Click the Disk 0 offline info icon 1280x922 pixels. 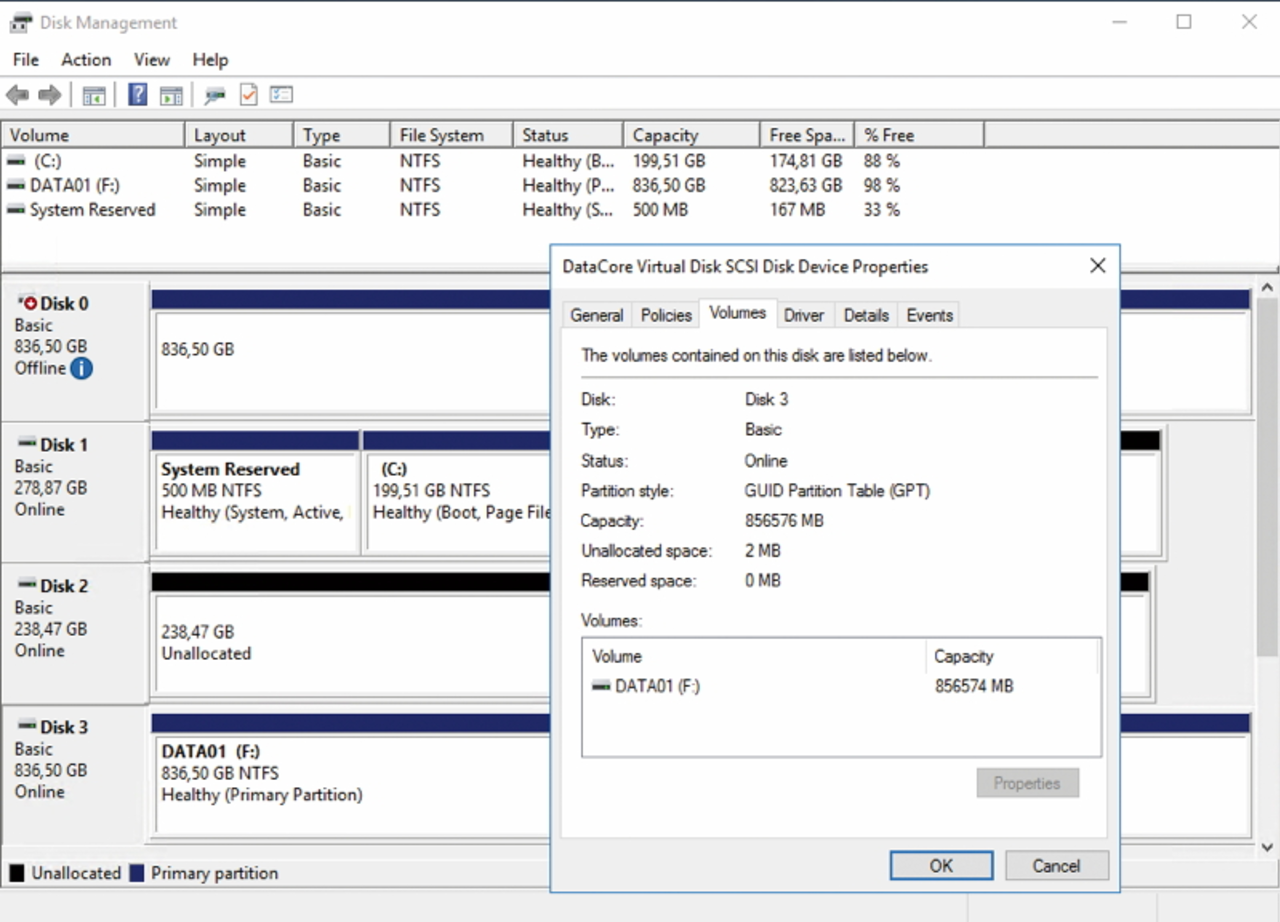[x=82, y=368]
